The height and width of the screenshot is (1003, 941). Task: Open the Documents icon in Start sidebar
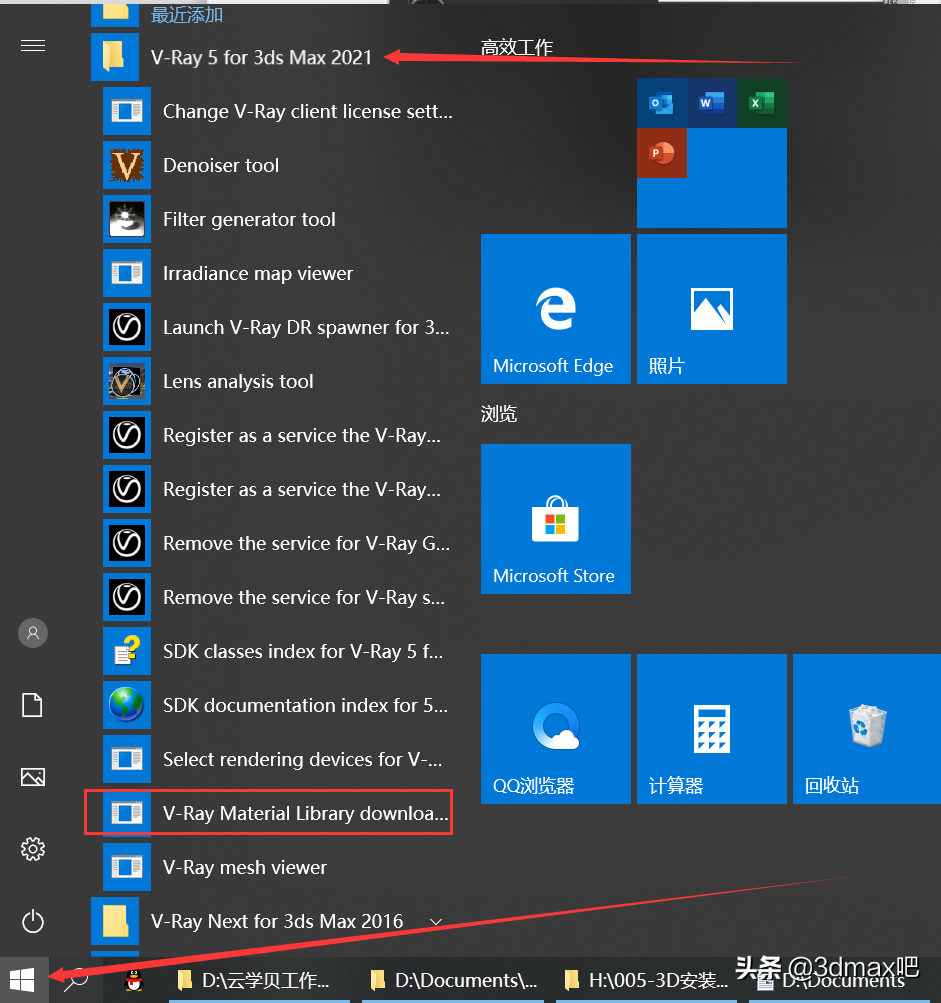point(33,705)
